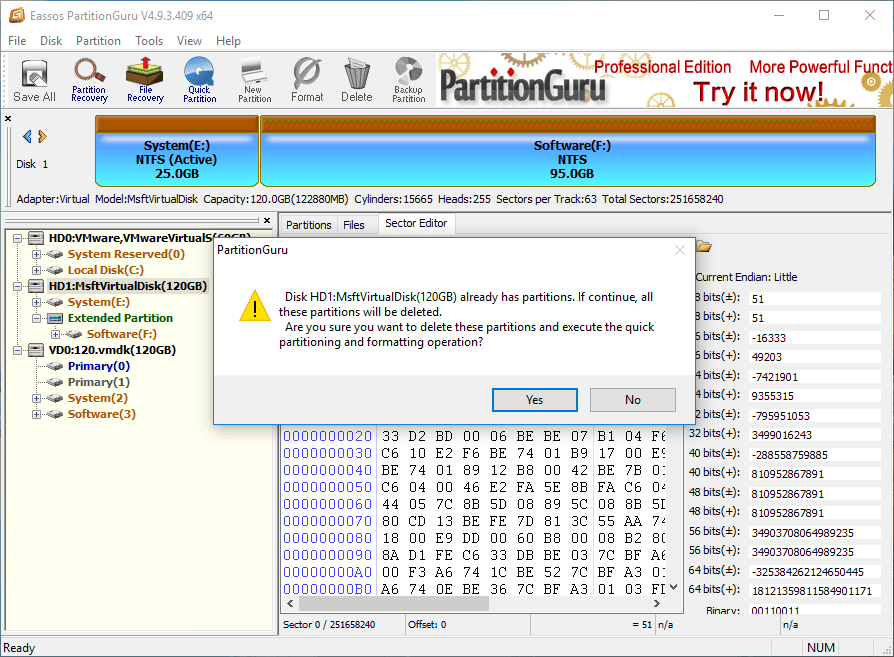This screenshot has height=657, width=894.
Task: Click offset address 0000000020
Action: click(x=327, y=436)
